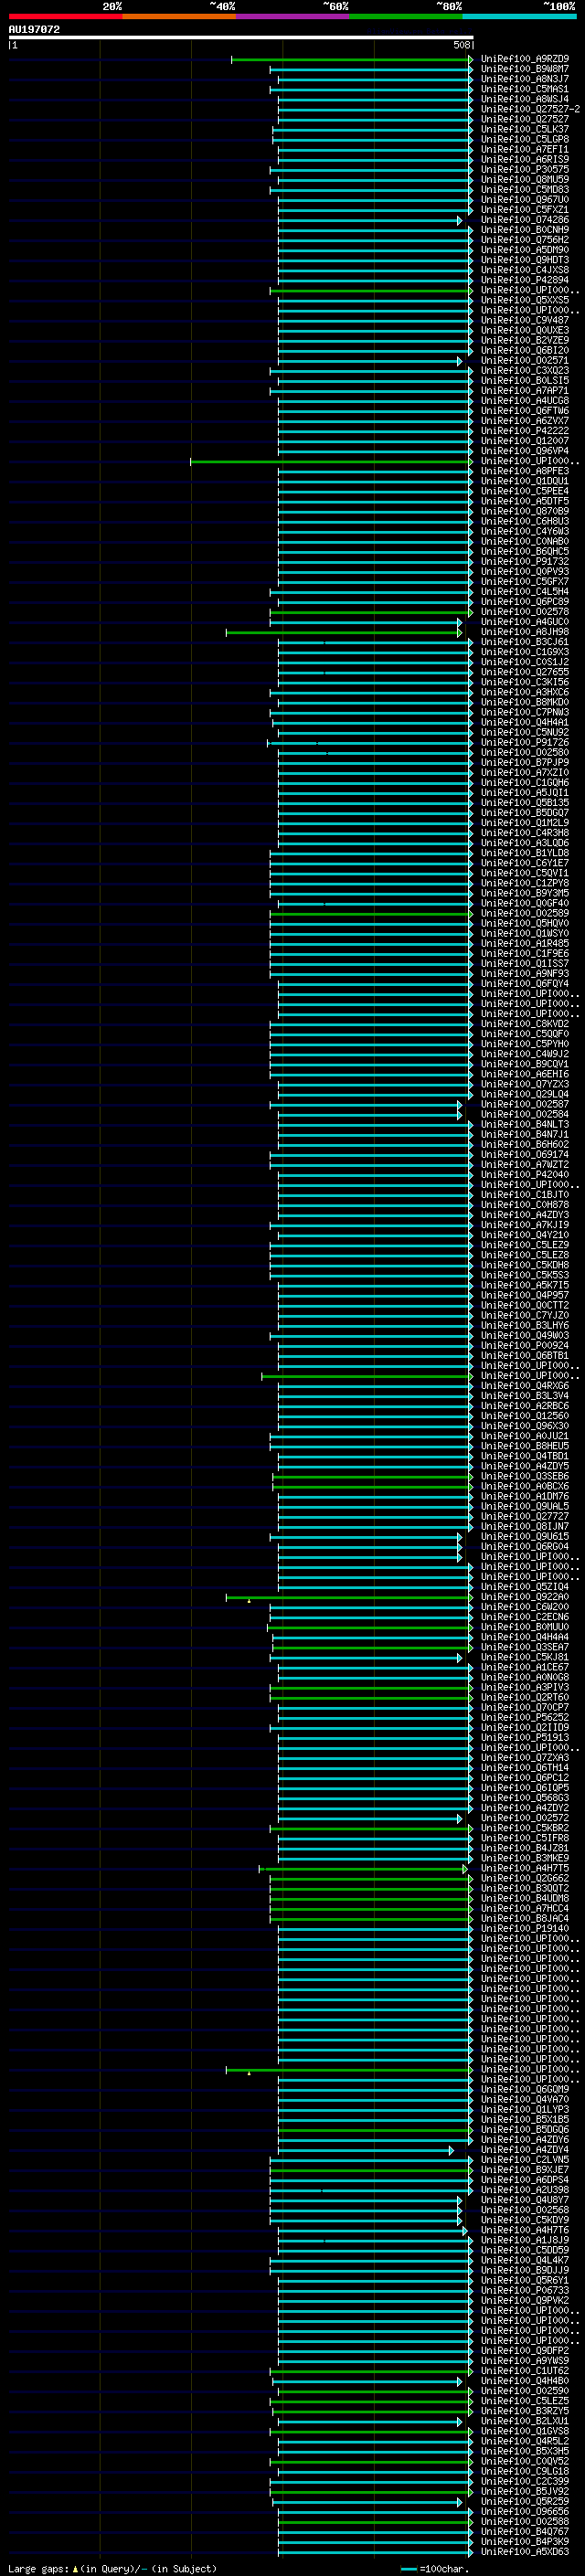The height and width of the screenshot is (2576, 585).
Task: Open hit UniRef100_A8WSJ4
Action: click(524, 99)
